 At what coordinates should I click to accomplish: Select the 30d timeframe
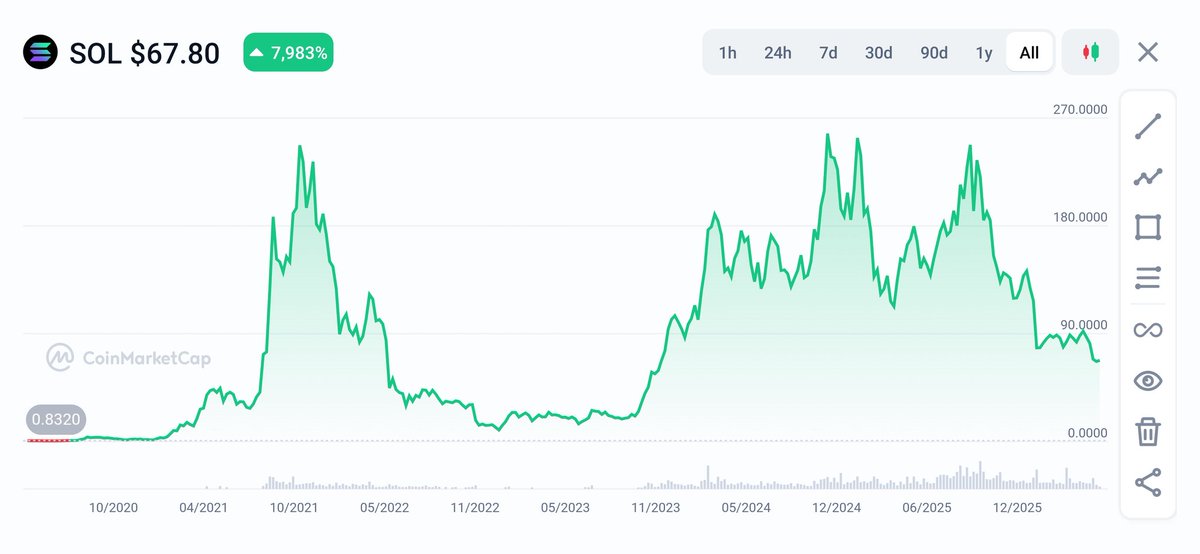[x=879, y=53]
